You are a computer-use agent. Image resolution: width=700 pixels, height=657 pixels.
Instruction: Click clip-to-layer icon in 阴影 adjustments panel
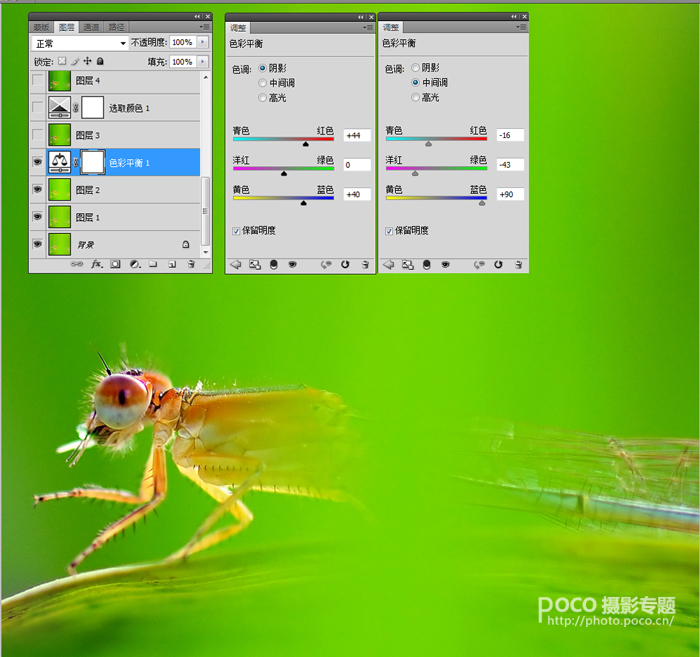(274, 265)
